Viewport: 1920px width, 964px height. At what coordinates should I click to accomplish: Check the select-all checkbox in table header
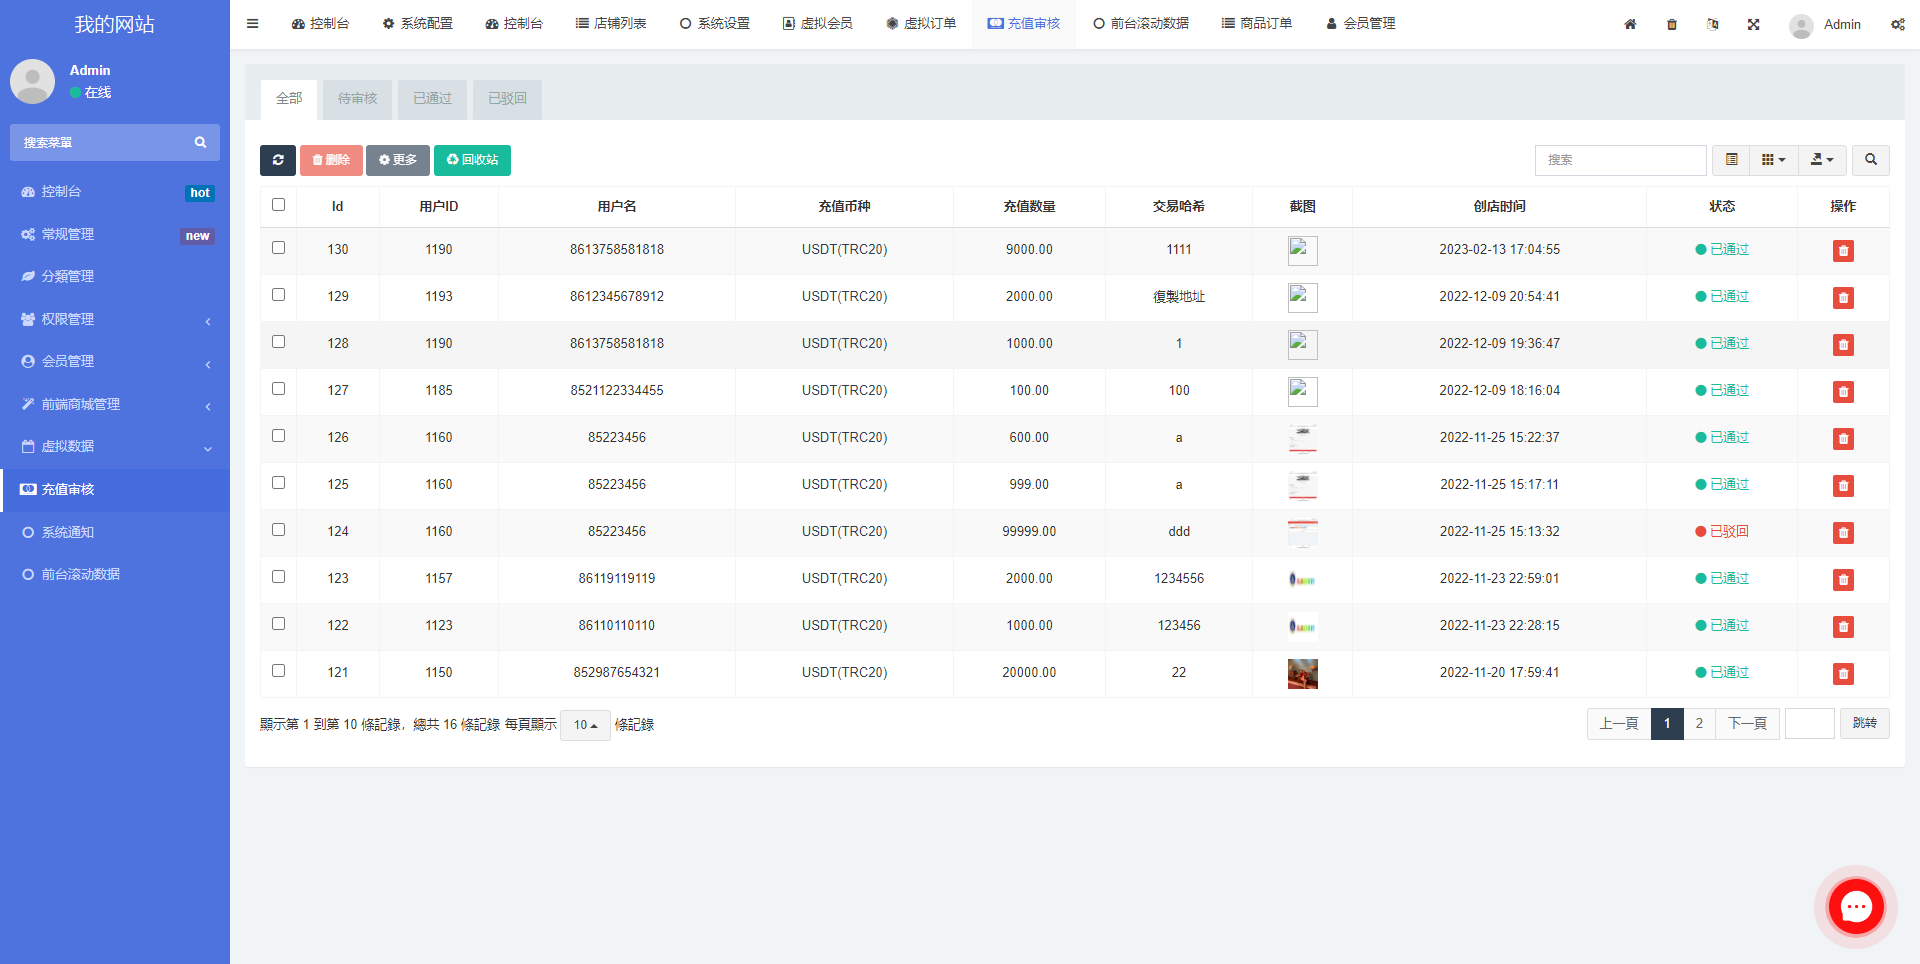pos(279,205)
